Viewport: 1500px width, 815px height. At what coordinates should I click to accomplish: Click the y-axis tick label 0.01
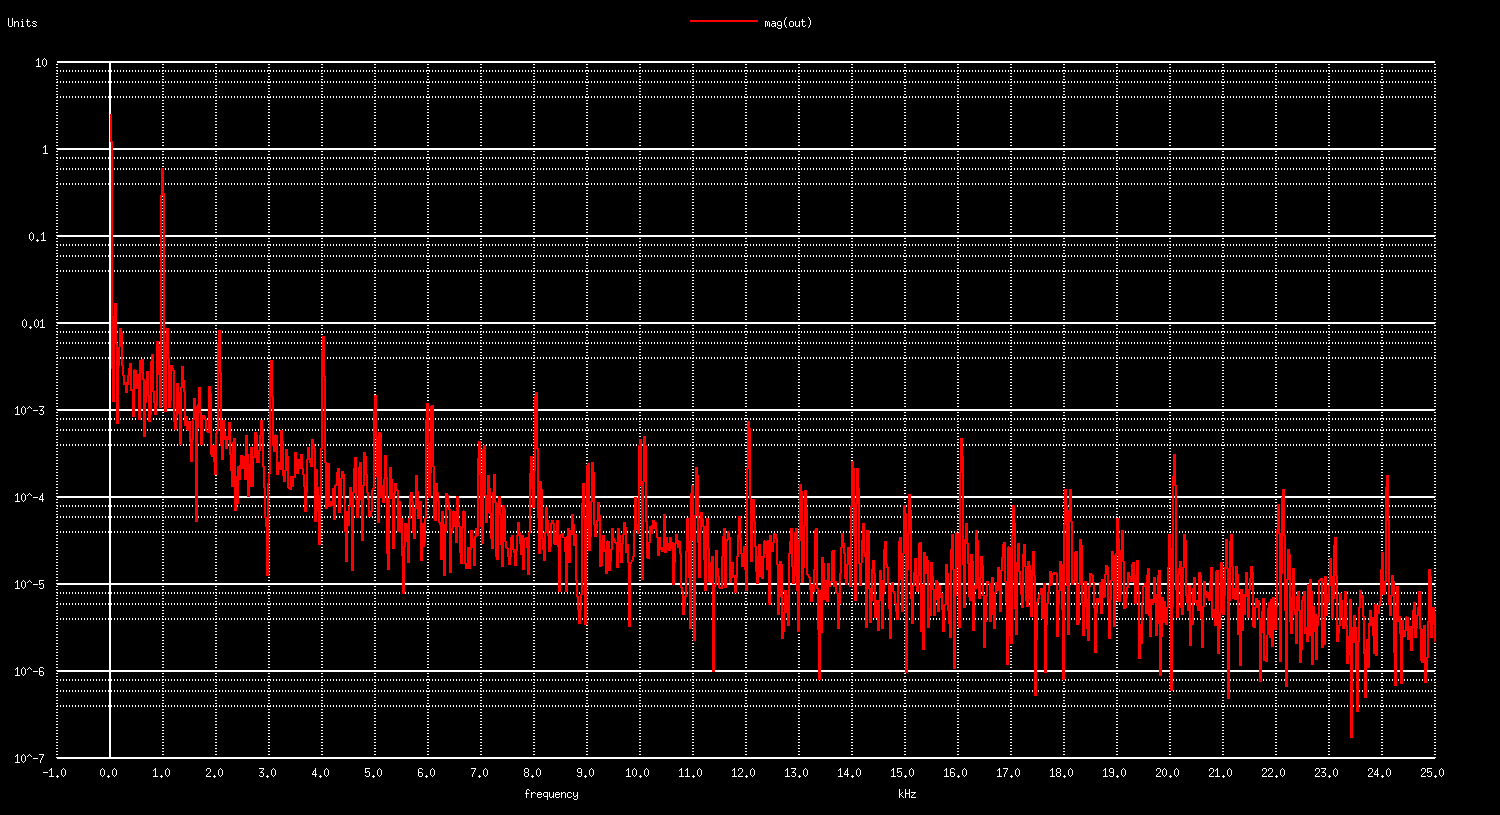coord(35,323)
